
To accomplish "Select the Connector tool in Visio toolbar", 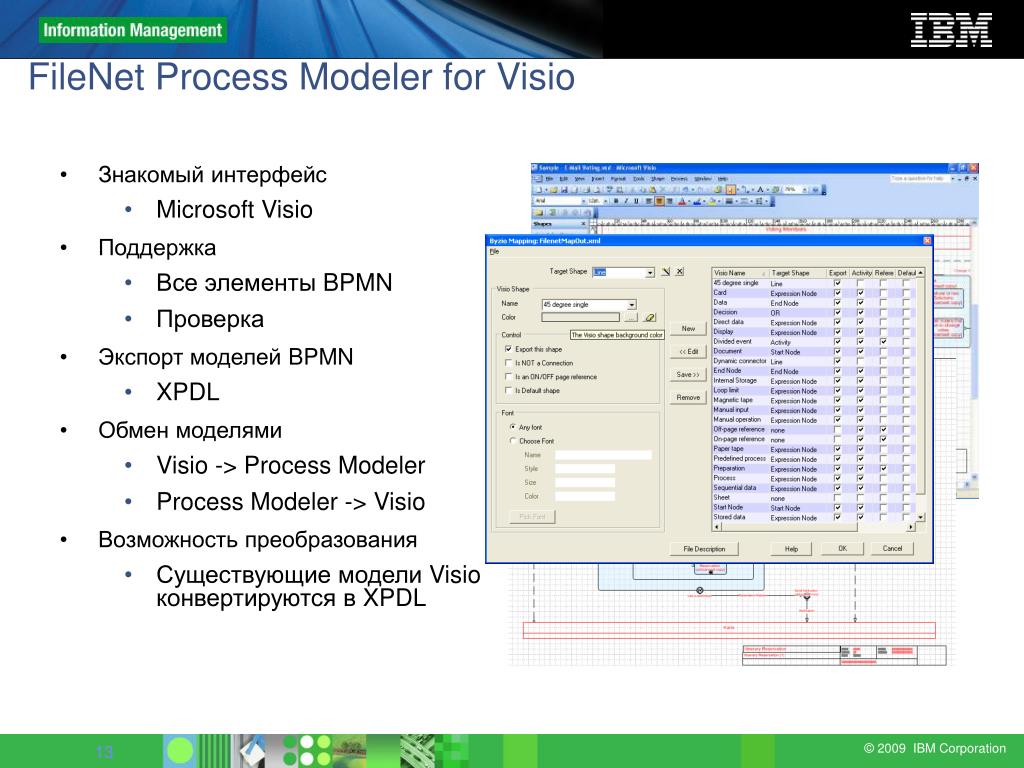I will coord(745,189).
